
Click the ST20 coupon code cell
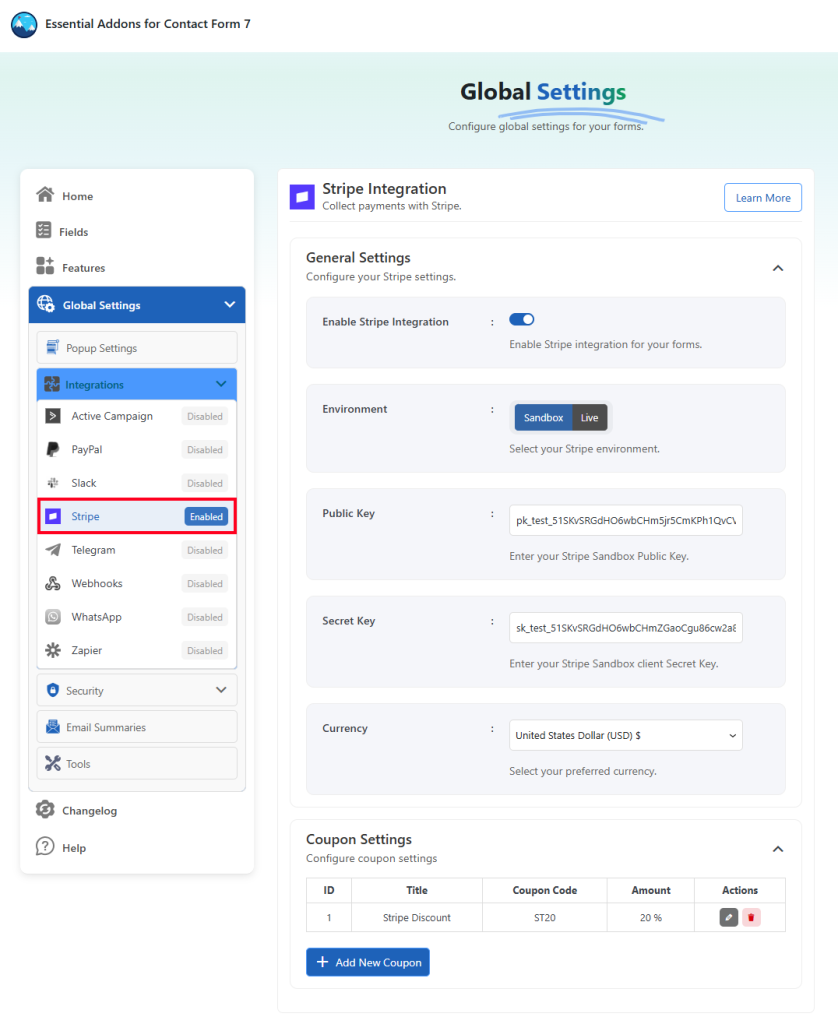pyautogui.click(x=545, y=918)
